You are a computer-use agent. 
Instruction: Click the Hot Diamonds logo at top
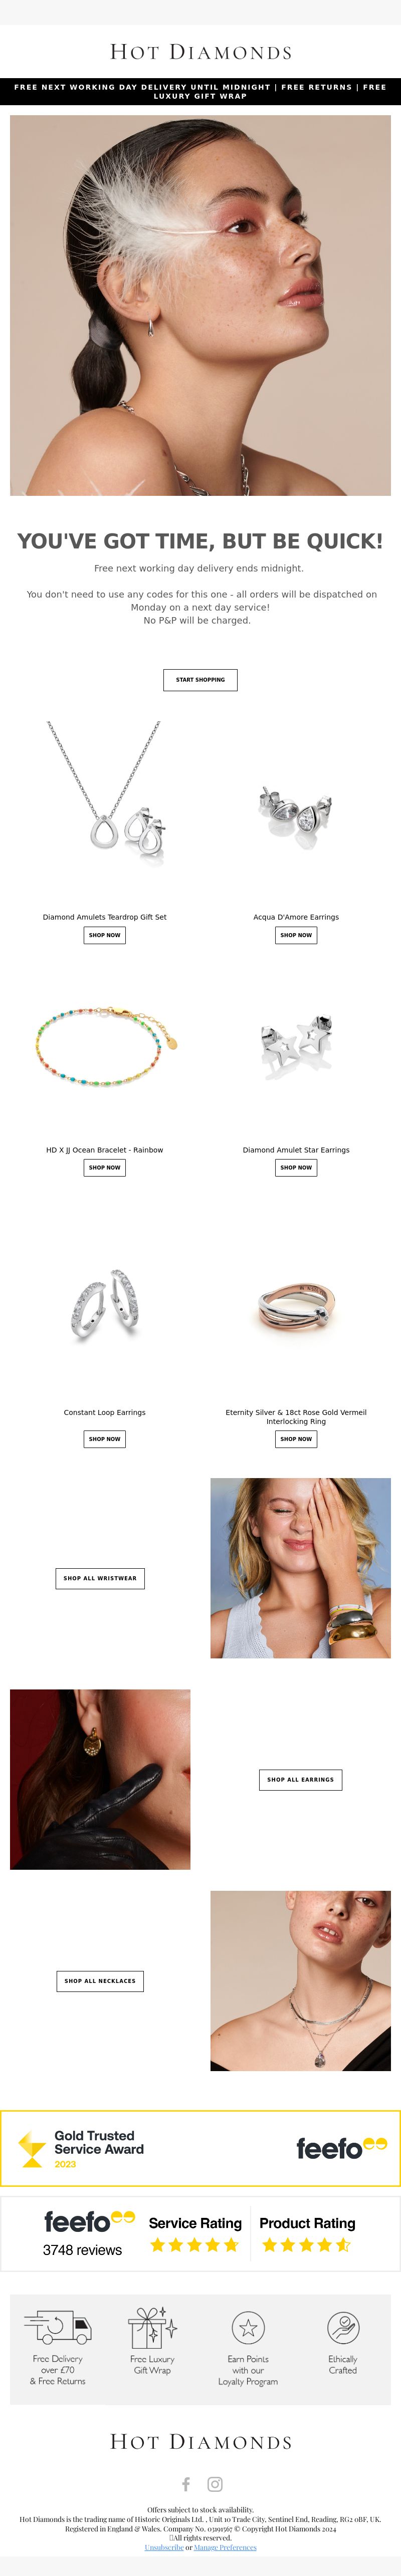(200, 52)
